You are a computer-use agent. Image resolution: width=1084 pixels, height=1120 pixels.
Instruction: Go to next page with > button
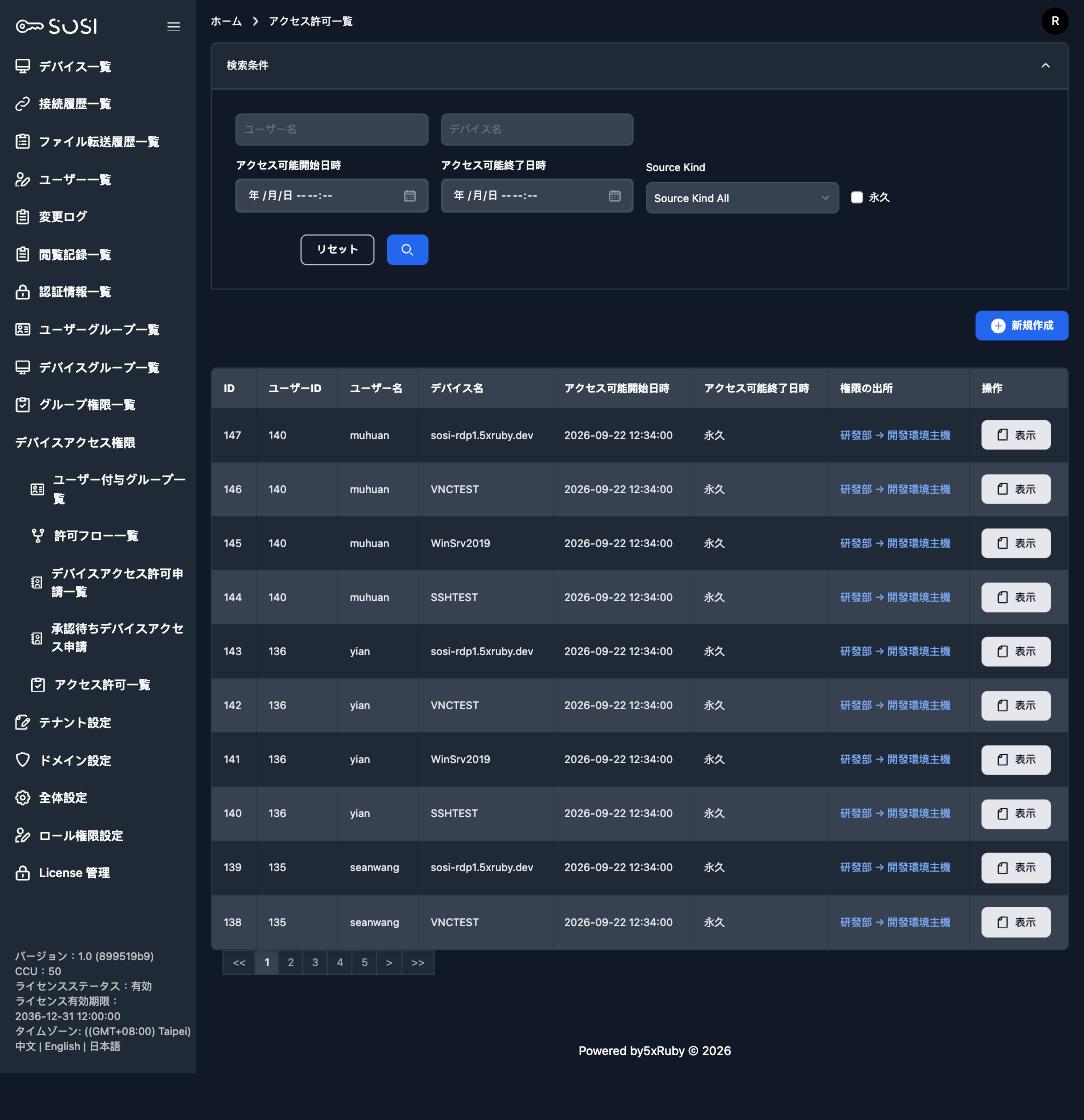pos(389,962)
